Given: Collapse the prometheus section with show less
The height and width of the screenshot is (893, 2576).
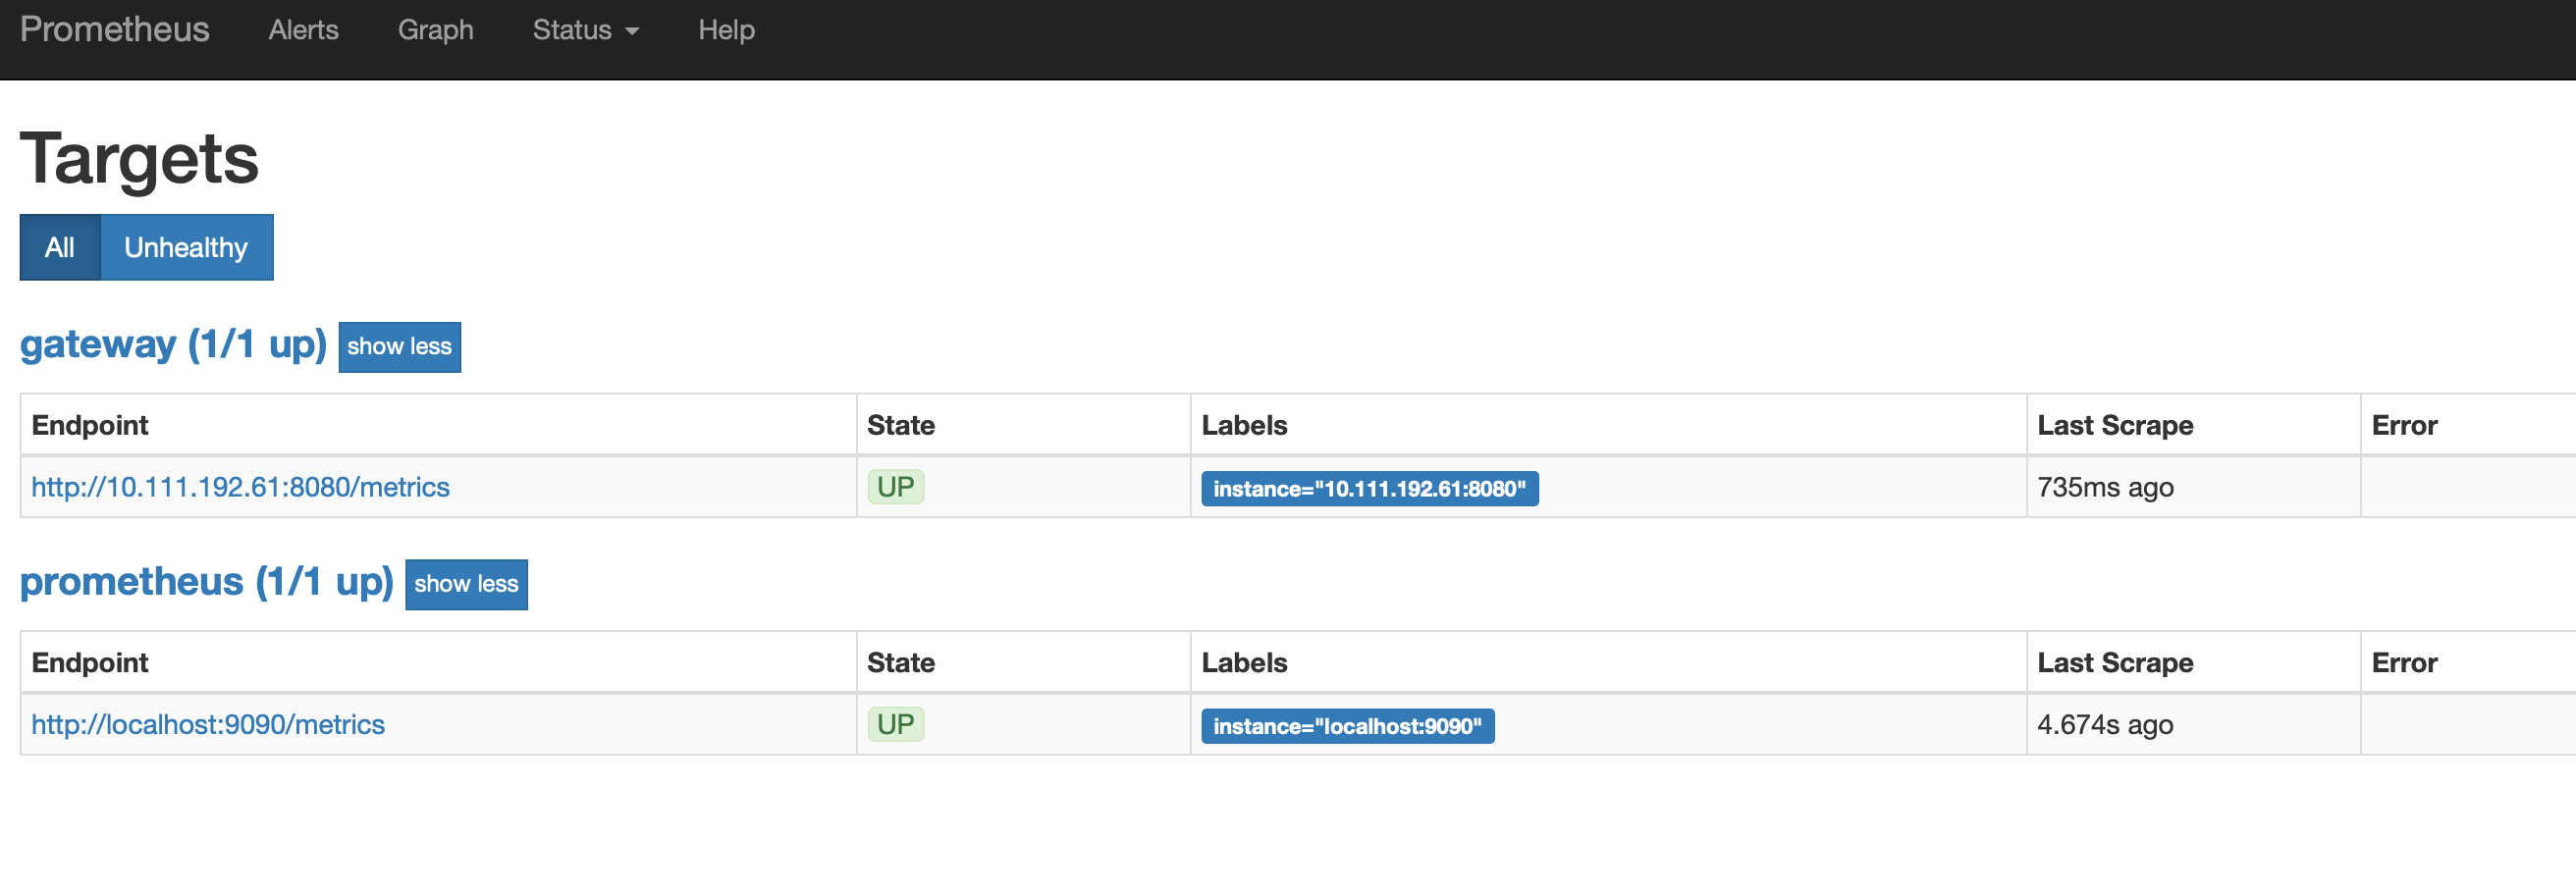Looking at the screenshot, I should tap(466, 584).
